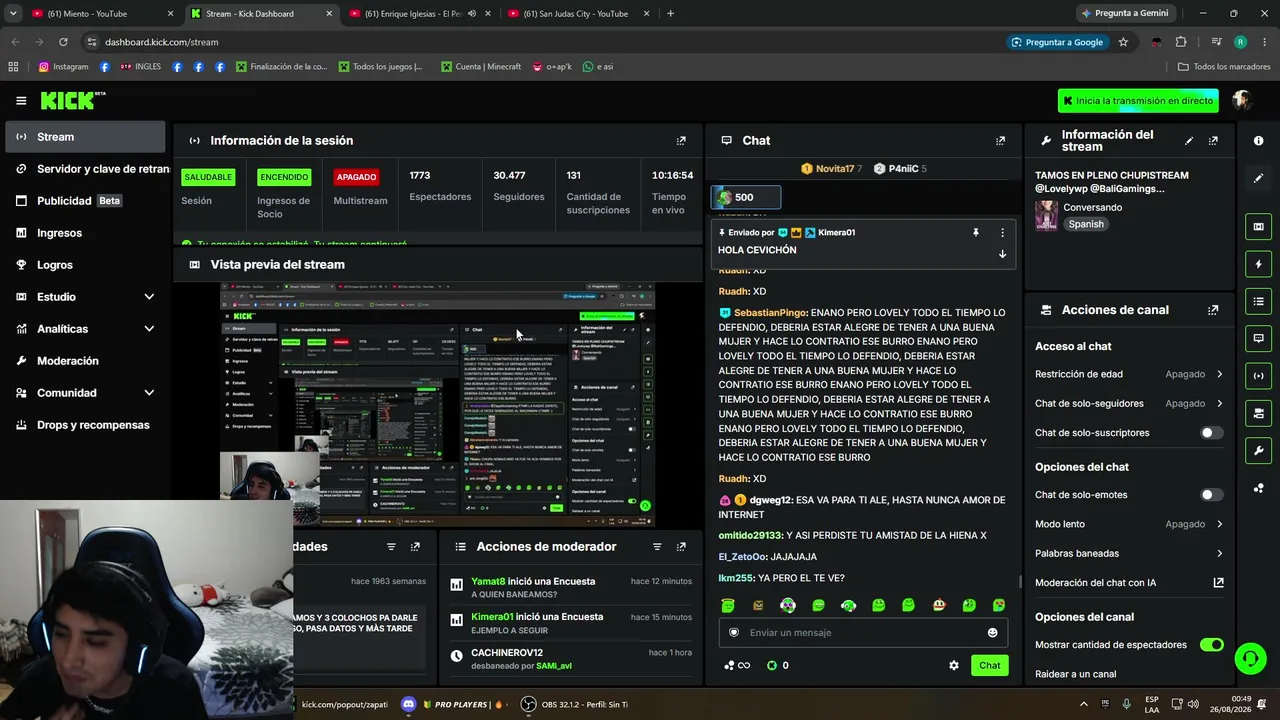Unpin the HOLA CEVICHÓN pinned message
Screen dimensions: 1280x720
click(x=976, y=233)
